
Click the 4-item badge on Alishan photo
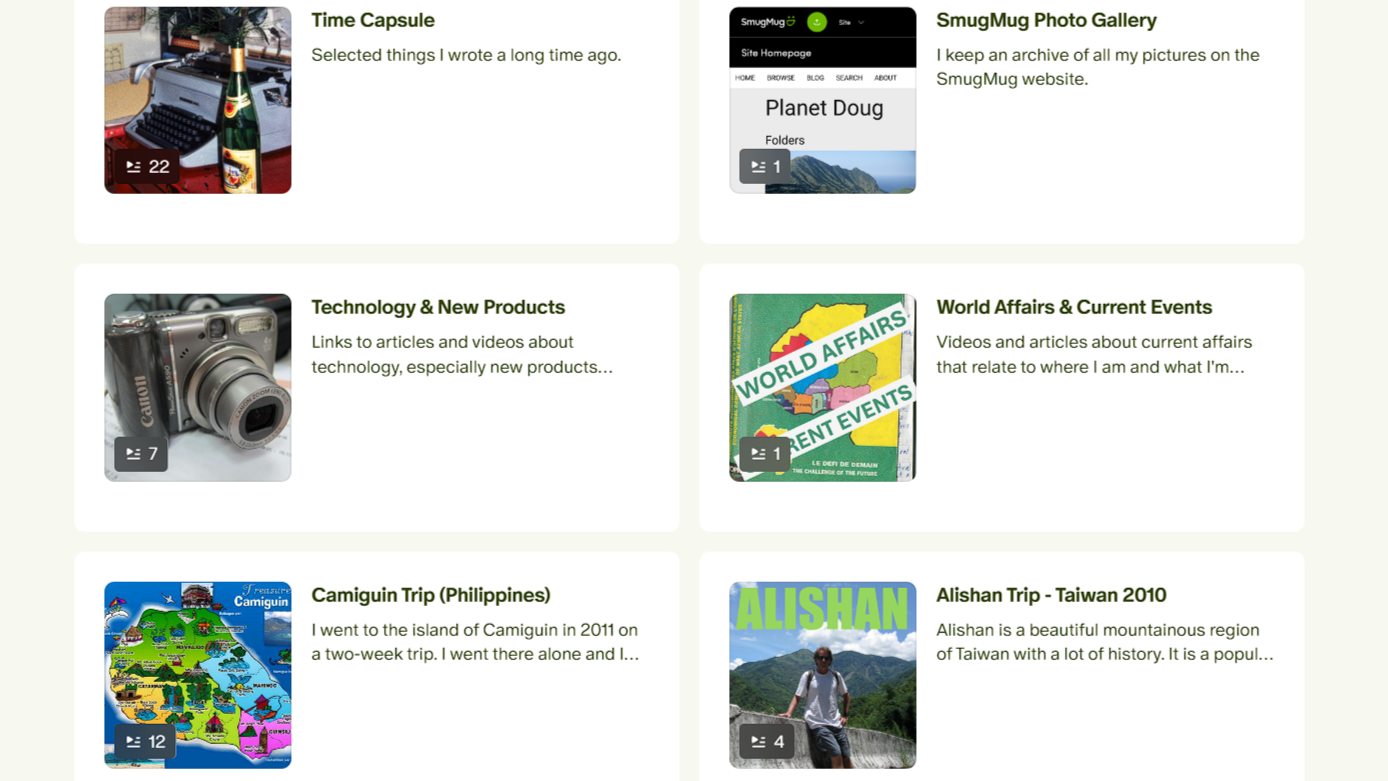(767, 741)
